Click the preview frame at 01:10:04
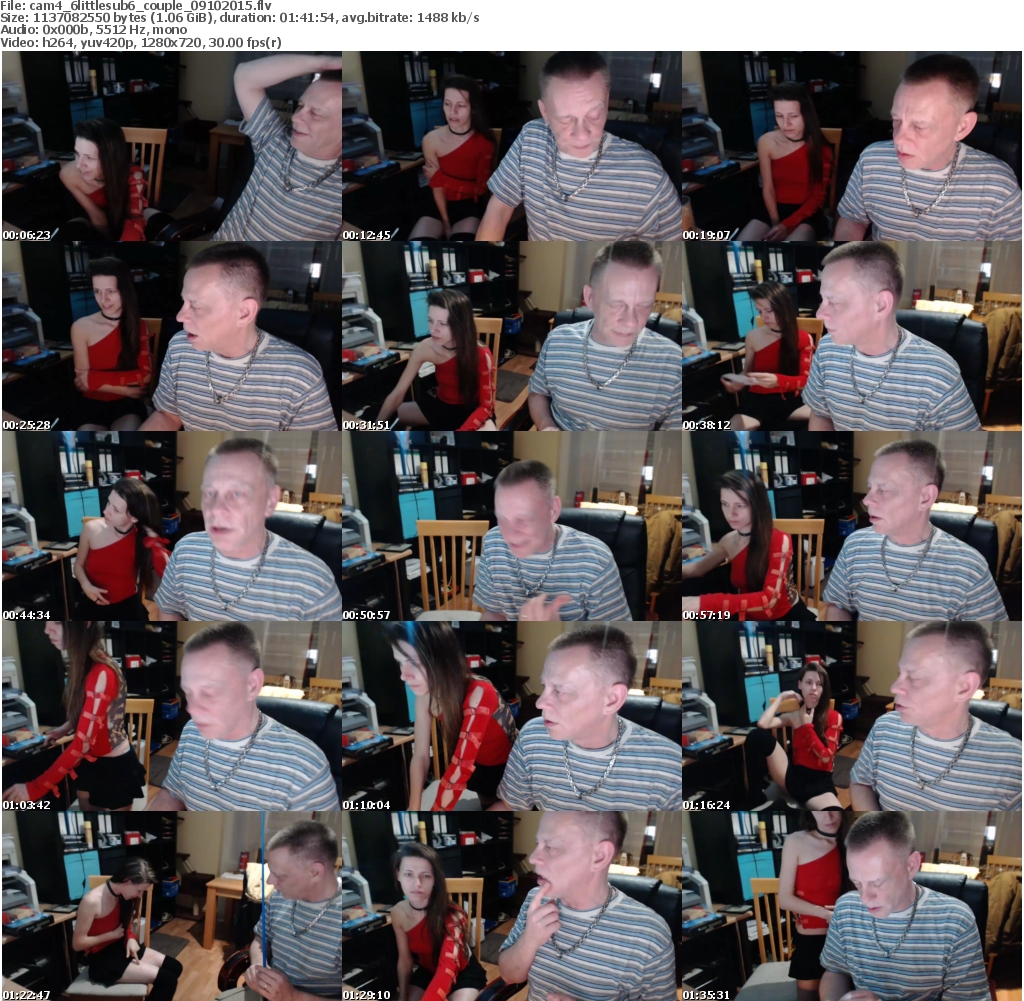 (x=512, y=716)
